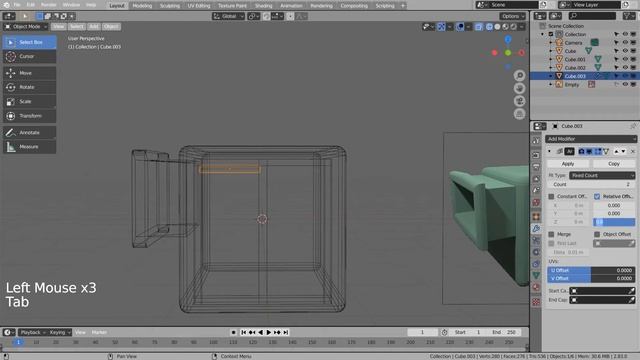Select wireframe viewport shading icon

(x=489, y=27)
